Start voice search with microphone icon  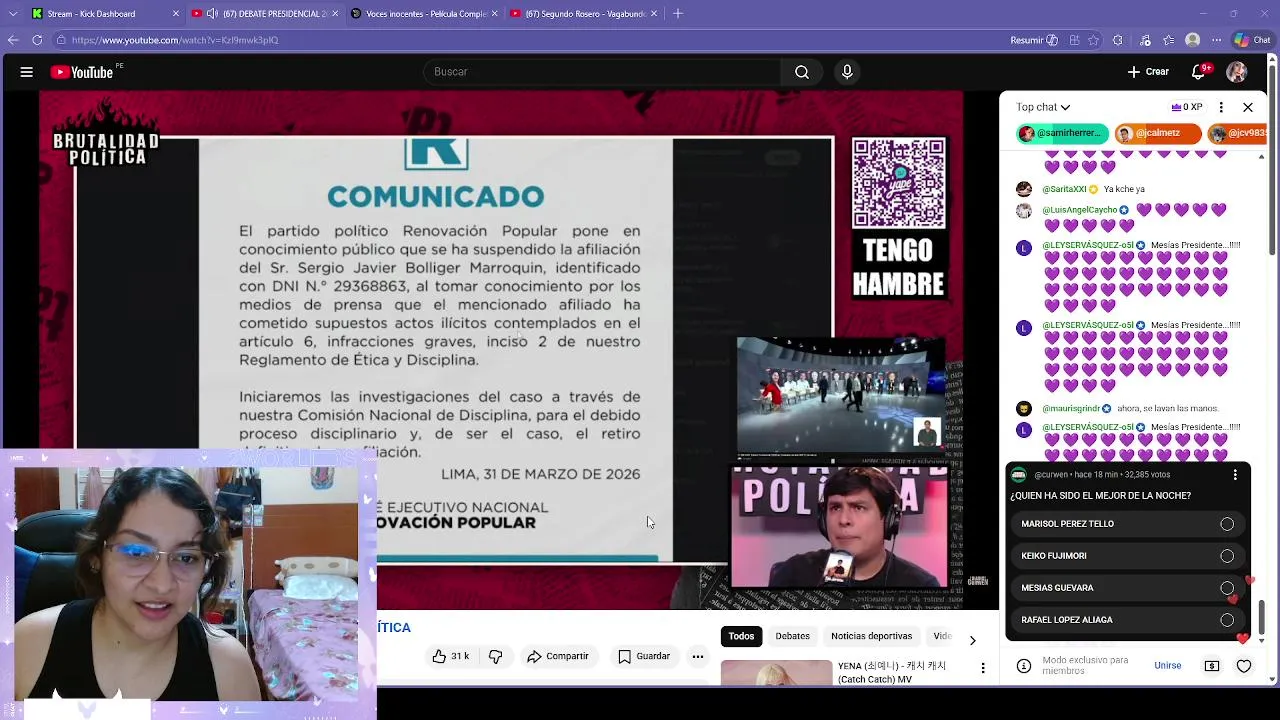[847, 72]
